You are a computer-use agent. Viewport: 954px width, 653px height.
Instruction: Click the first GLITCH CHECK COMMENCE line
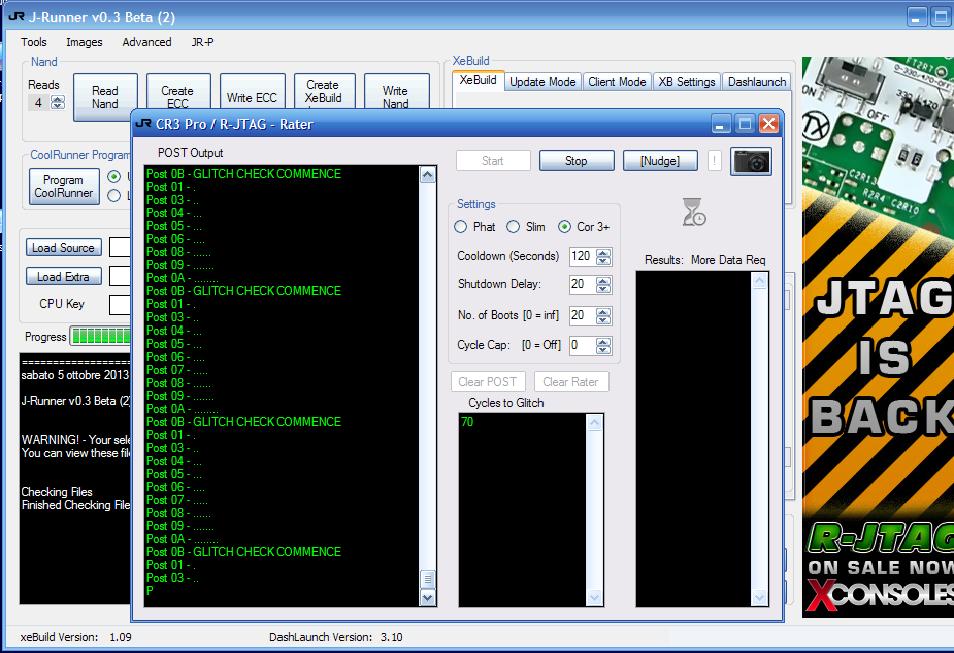coord(243,173)
